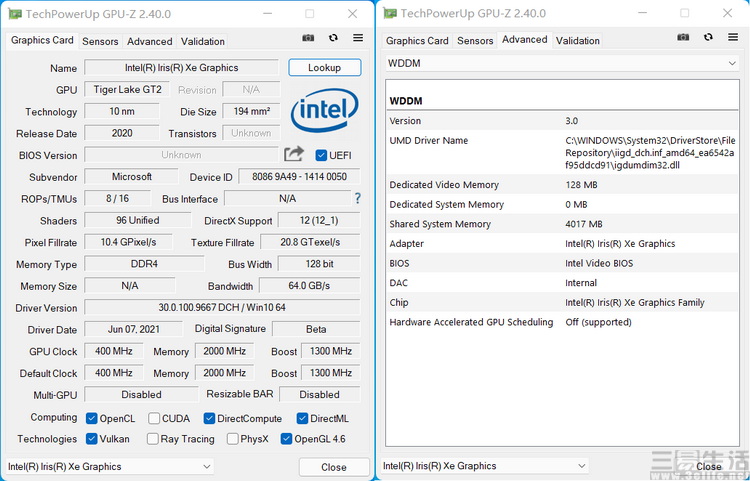Toggle the OpenCL checkbox
Image resolution: width=750 pixels, height=481 pixels.
[91, 418]
